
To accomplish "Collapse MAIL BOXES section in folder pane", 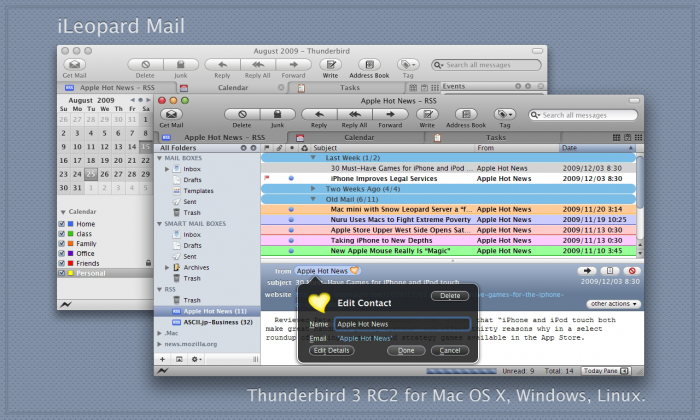I will click(159, 158).
